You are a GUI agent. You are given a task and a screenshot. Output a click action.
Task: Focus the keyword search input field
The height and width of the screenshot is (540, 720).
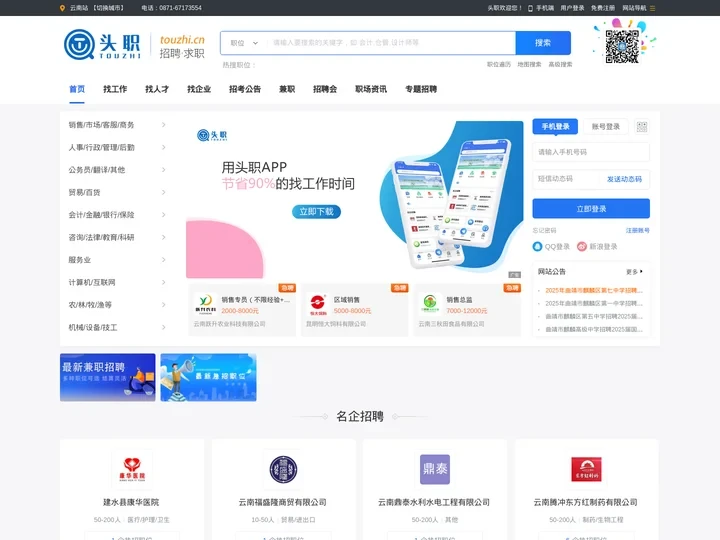(x=391, y=43)
